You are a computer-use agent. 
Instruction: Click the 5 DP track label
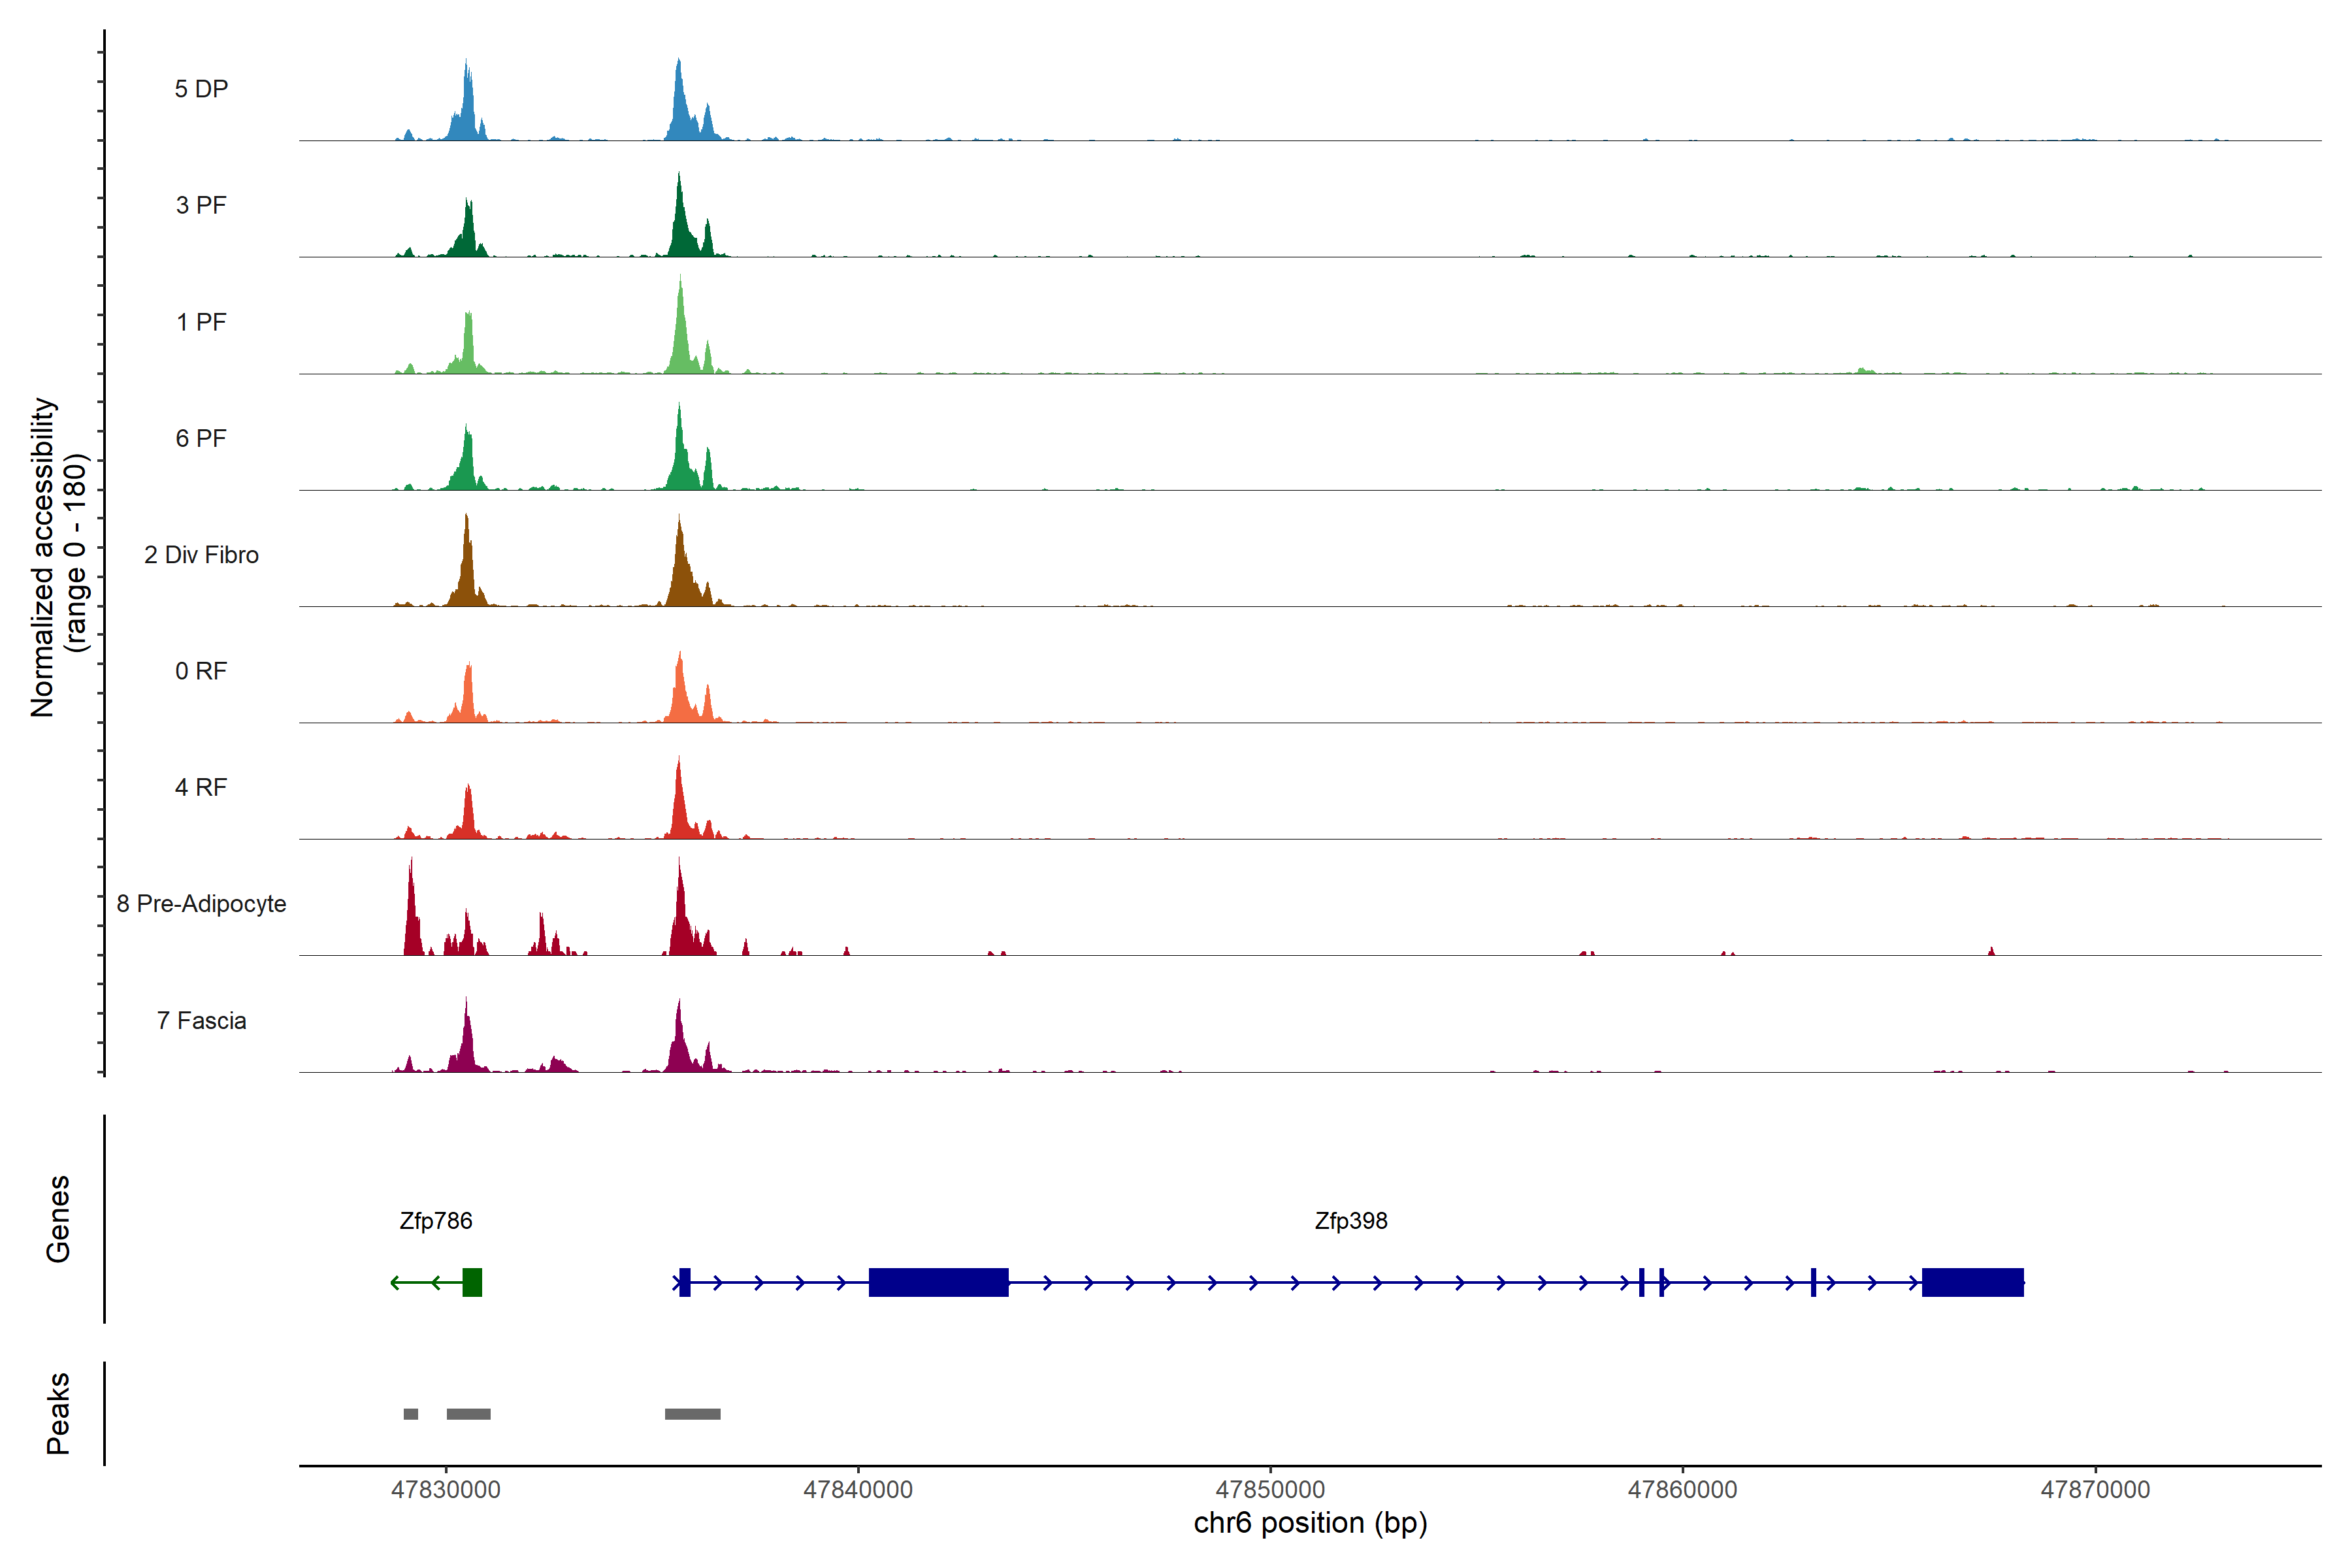(201, 89)
